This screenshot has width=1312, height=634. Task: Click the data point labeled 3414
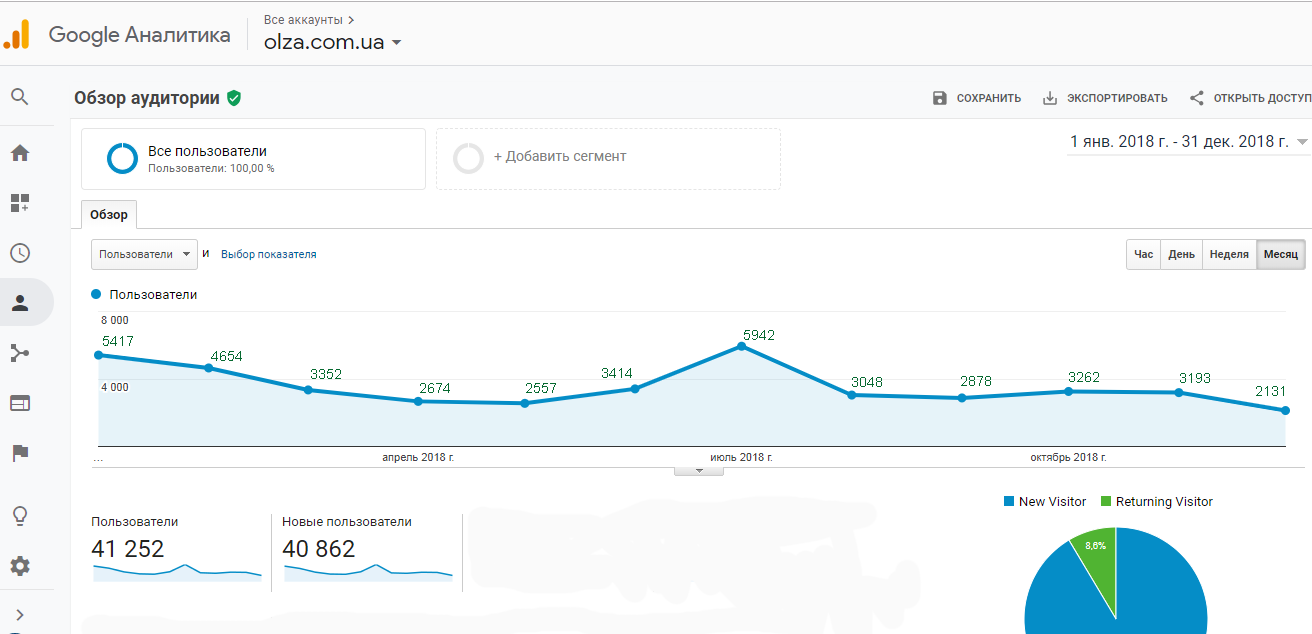click(634, 389)
